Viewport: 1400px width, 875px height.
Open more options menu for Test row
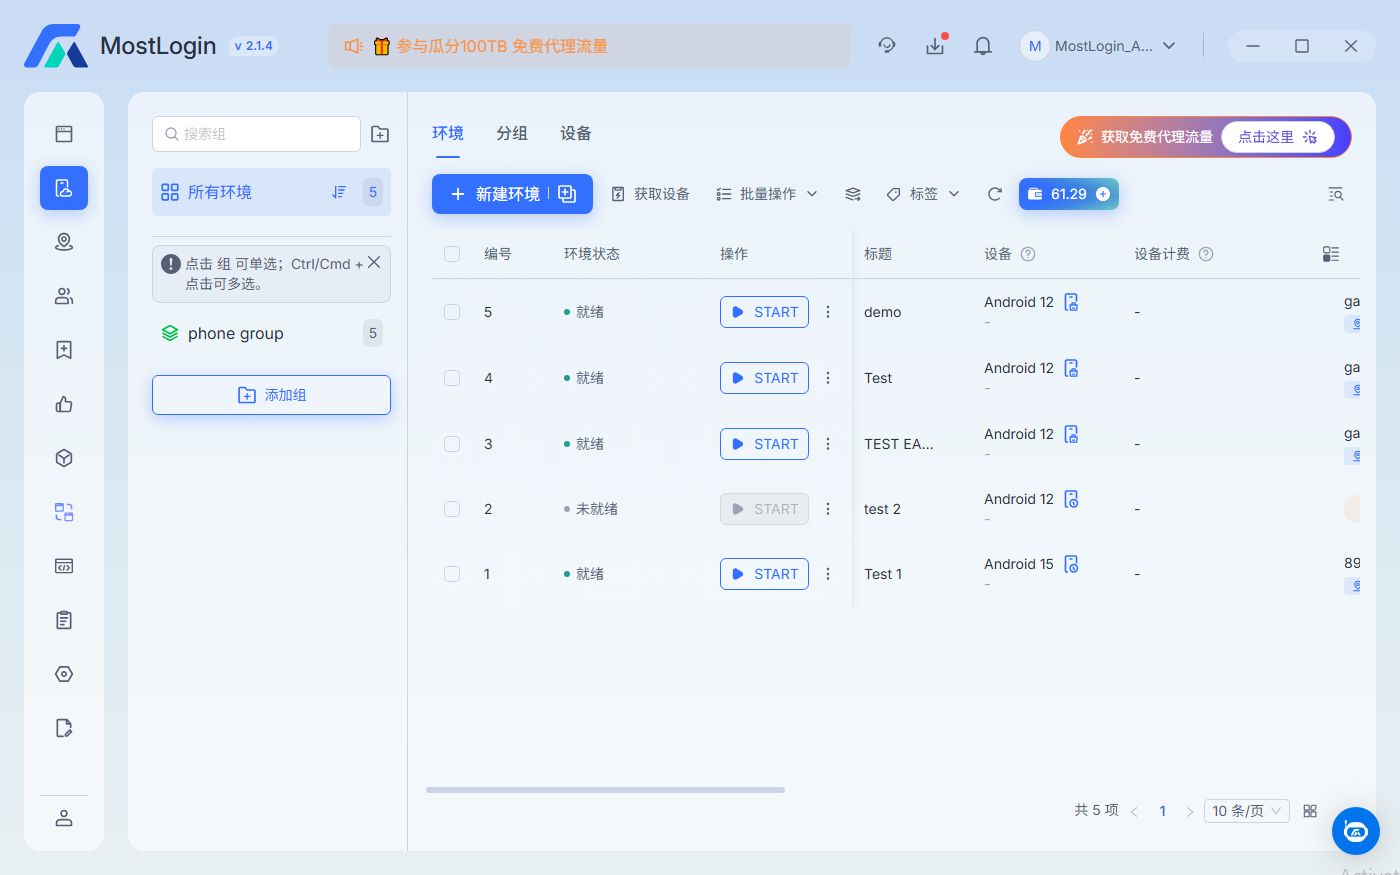click(x=828, y=378)
